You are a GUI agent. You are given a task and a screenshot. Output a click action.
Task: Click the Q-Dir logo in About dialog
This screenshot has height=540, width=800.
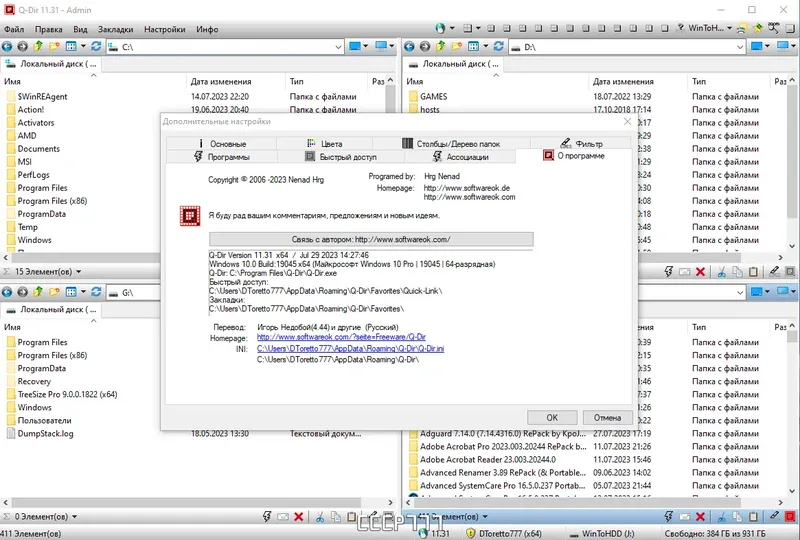190,215
